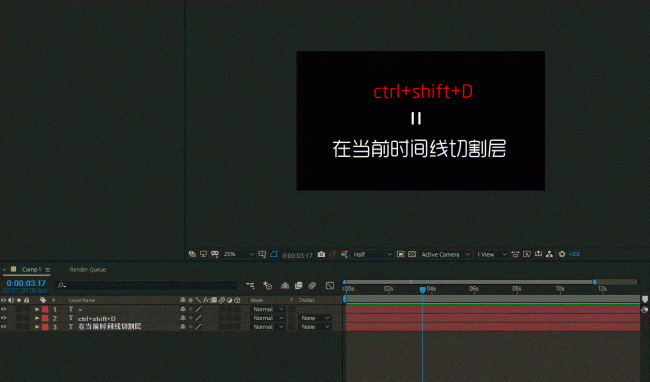
Task: Click the Layer Name column header
Action: pos(82,300)
